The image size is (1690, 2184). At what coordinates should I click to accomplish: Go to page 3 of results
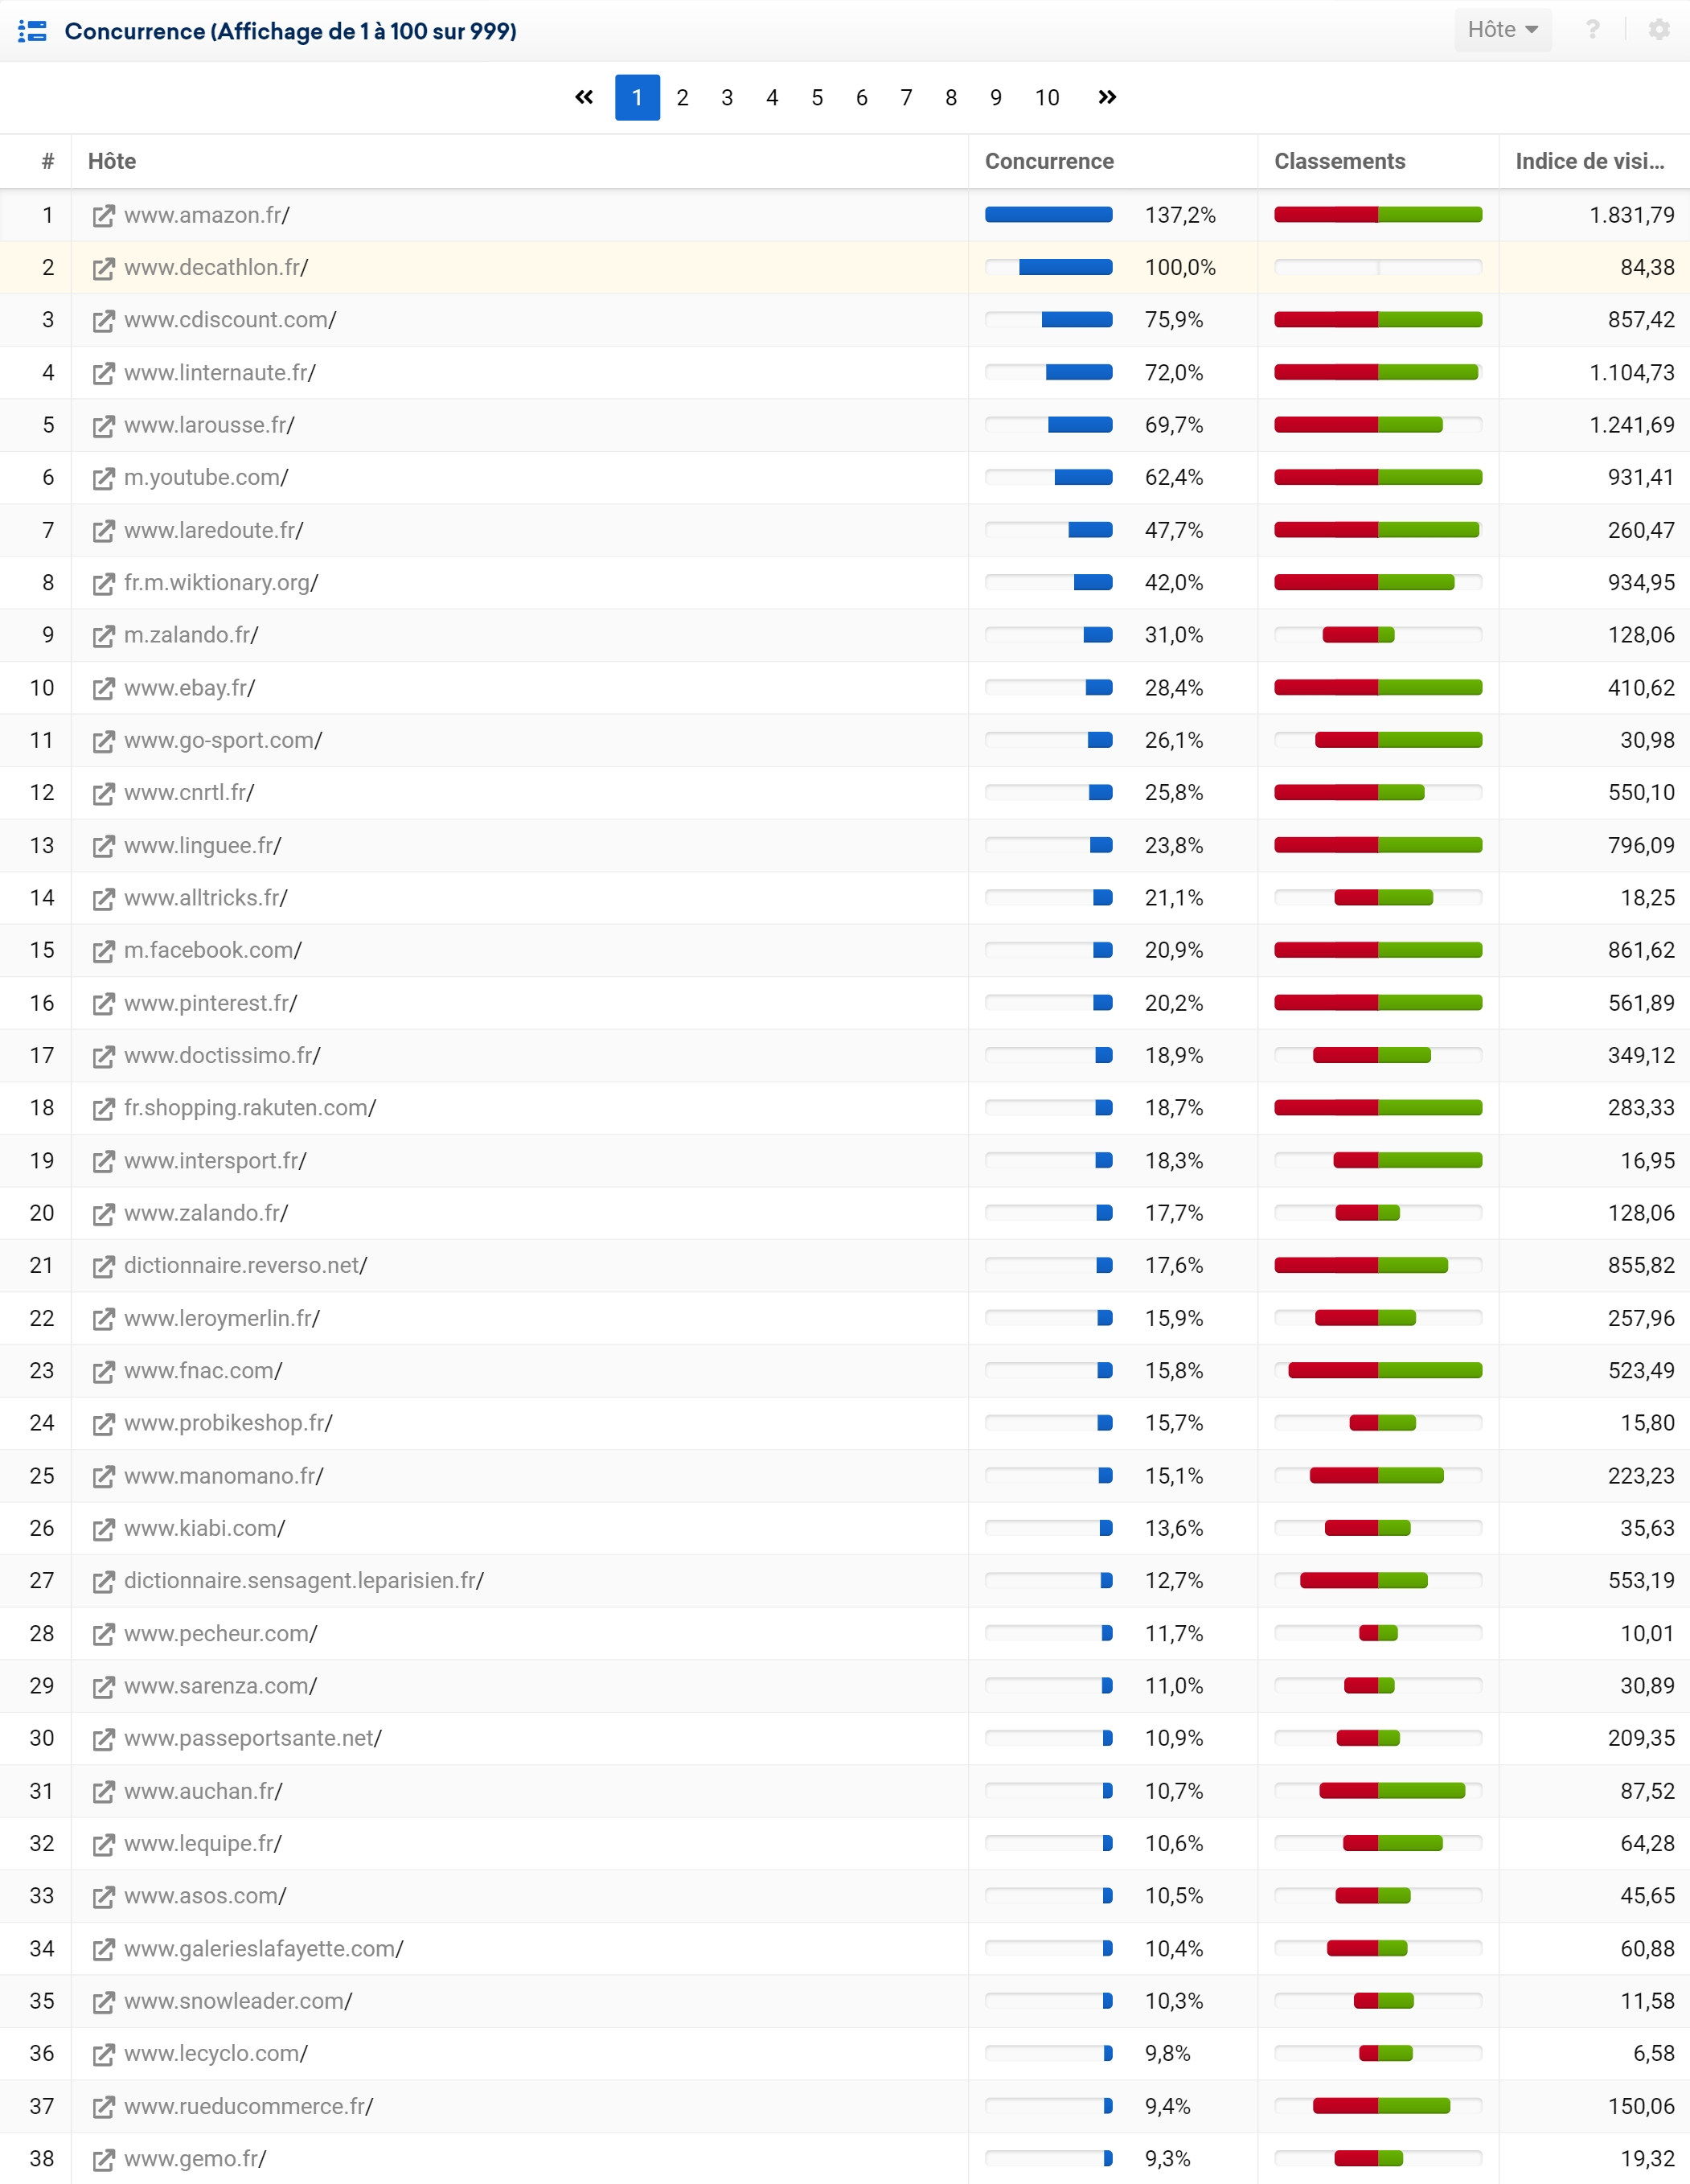tap(727, 97)
